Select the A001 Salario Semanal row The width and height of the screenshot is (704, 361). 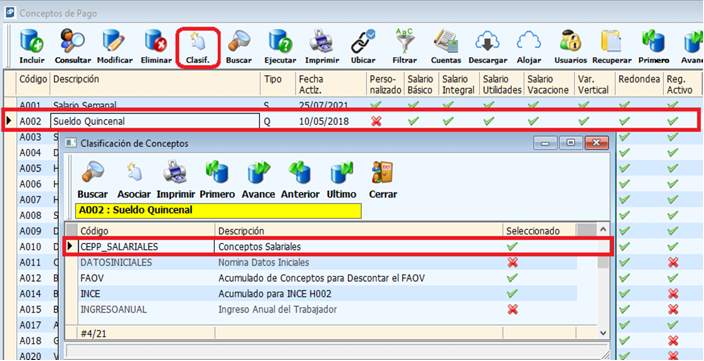tap(352, 105)
